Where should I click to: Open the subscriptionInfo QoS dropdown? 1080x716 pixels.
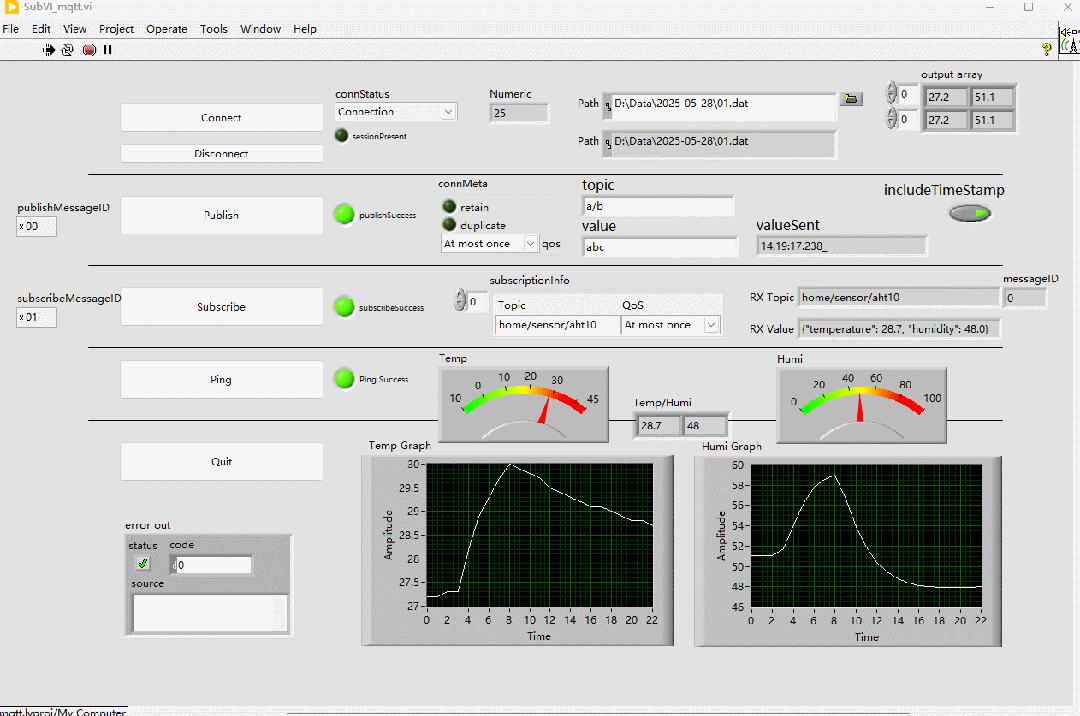point(711,325)
